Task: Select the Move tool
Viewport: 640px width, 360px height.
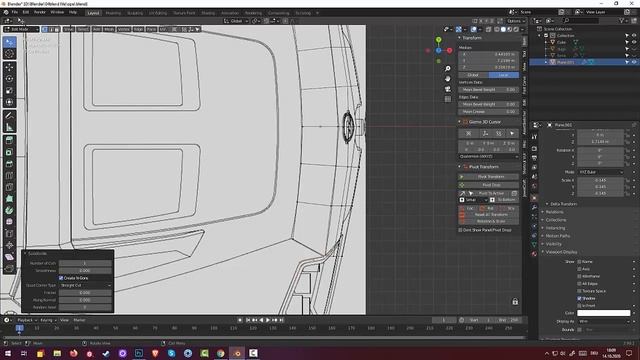Action: 9,67
